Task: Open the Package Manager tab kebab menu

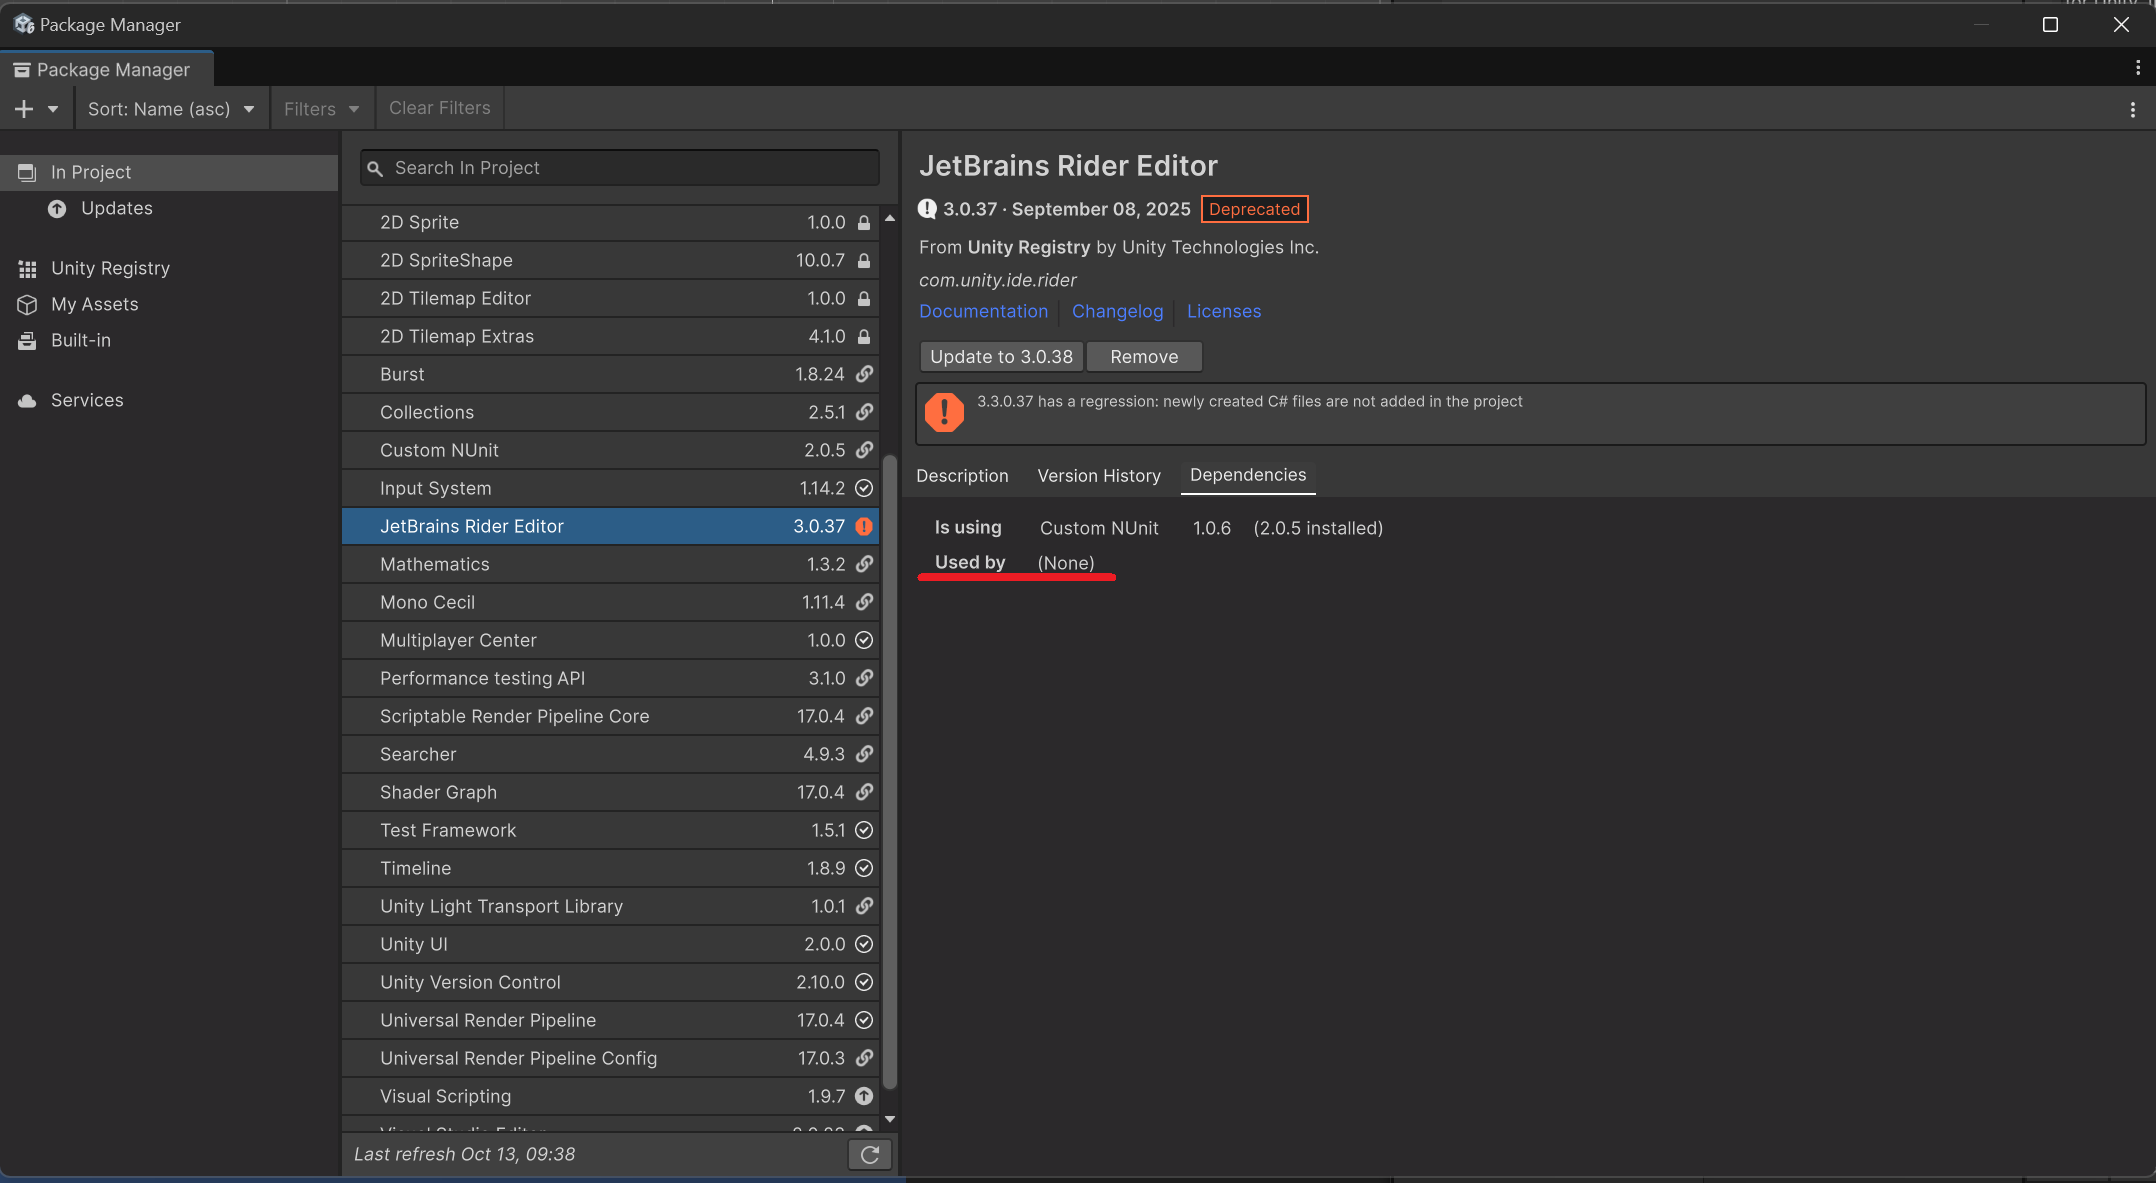Action: pyautogui.click(x=2137, y=68)
